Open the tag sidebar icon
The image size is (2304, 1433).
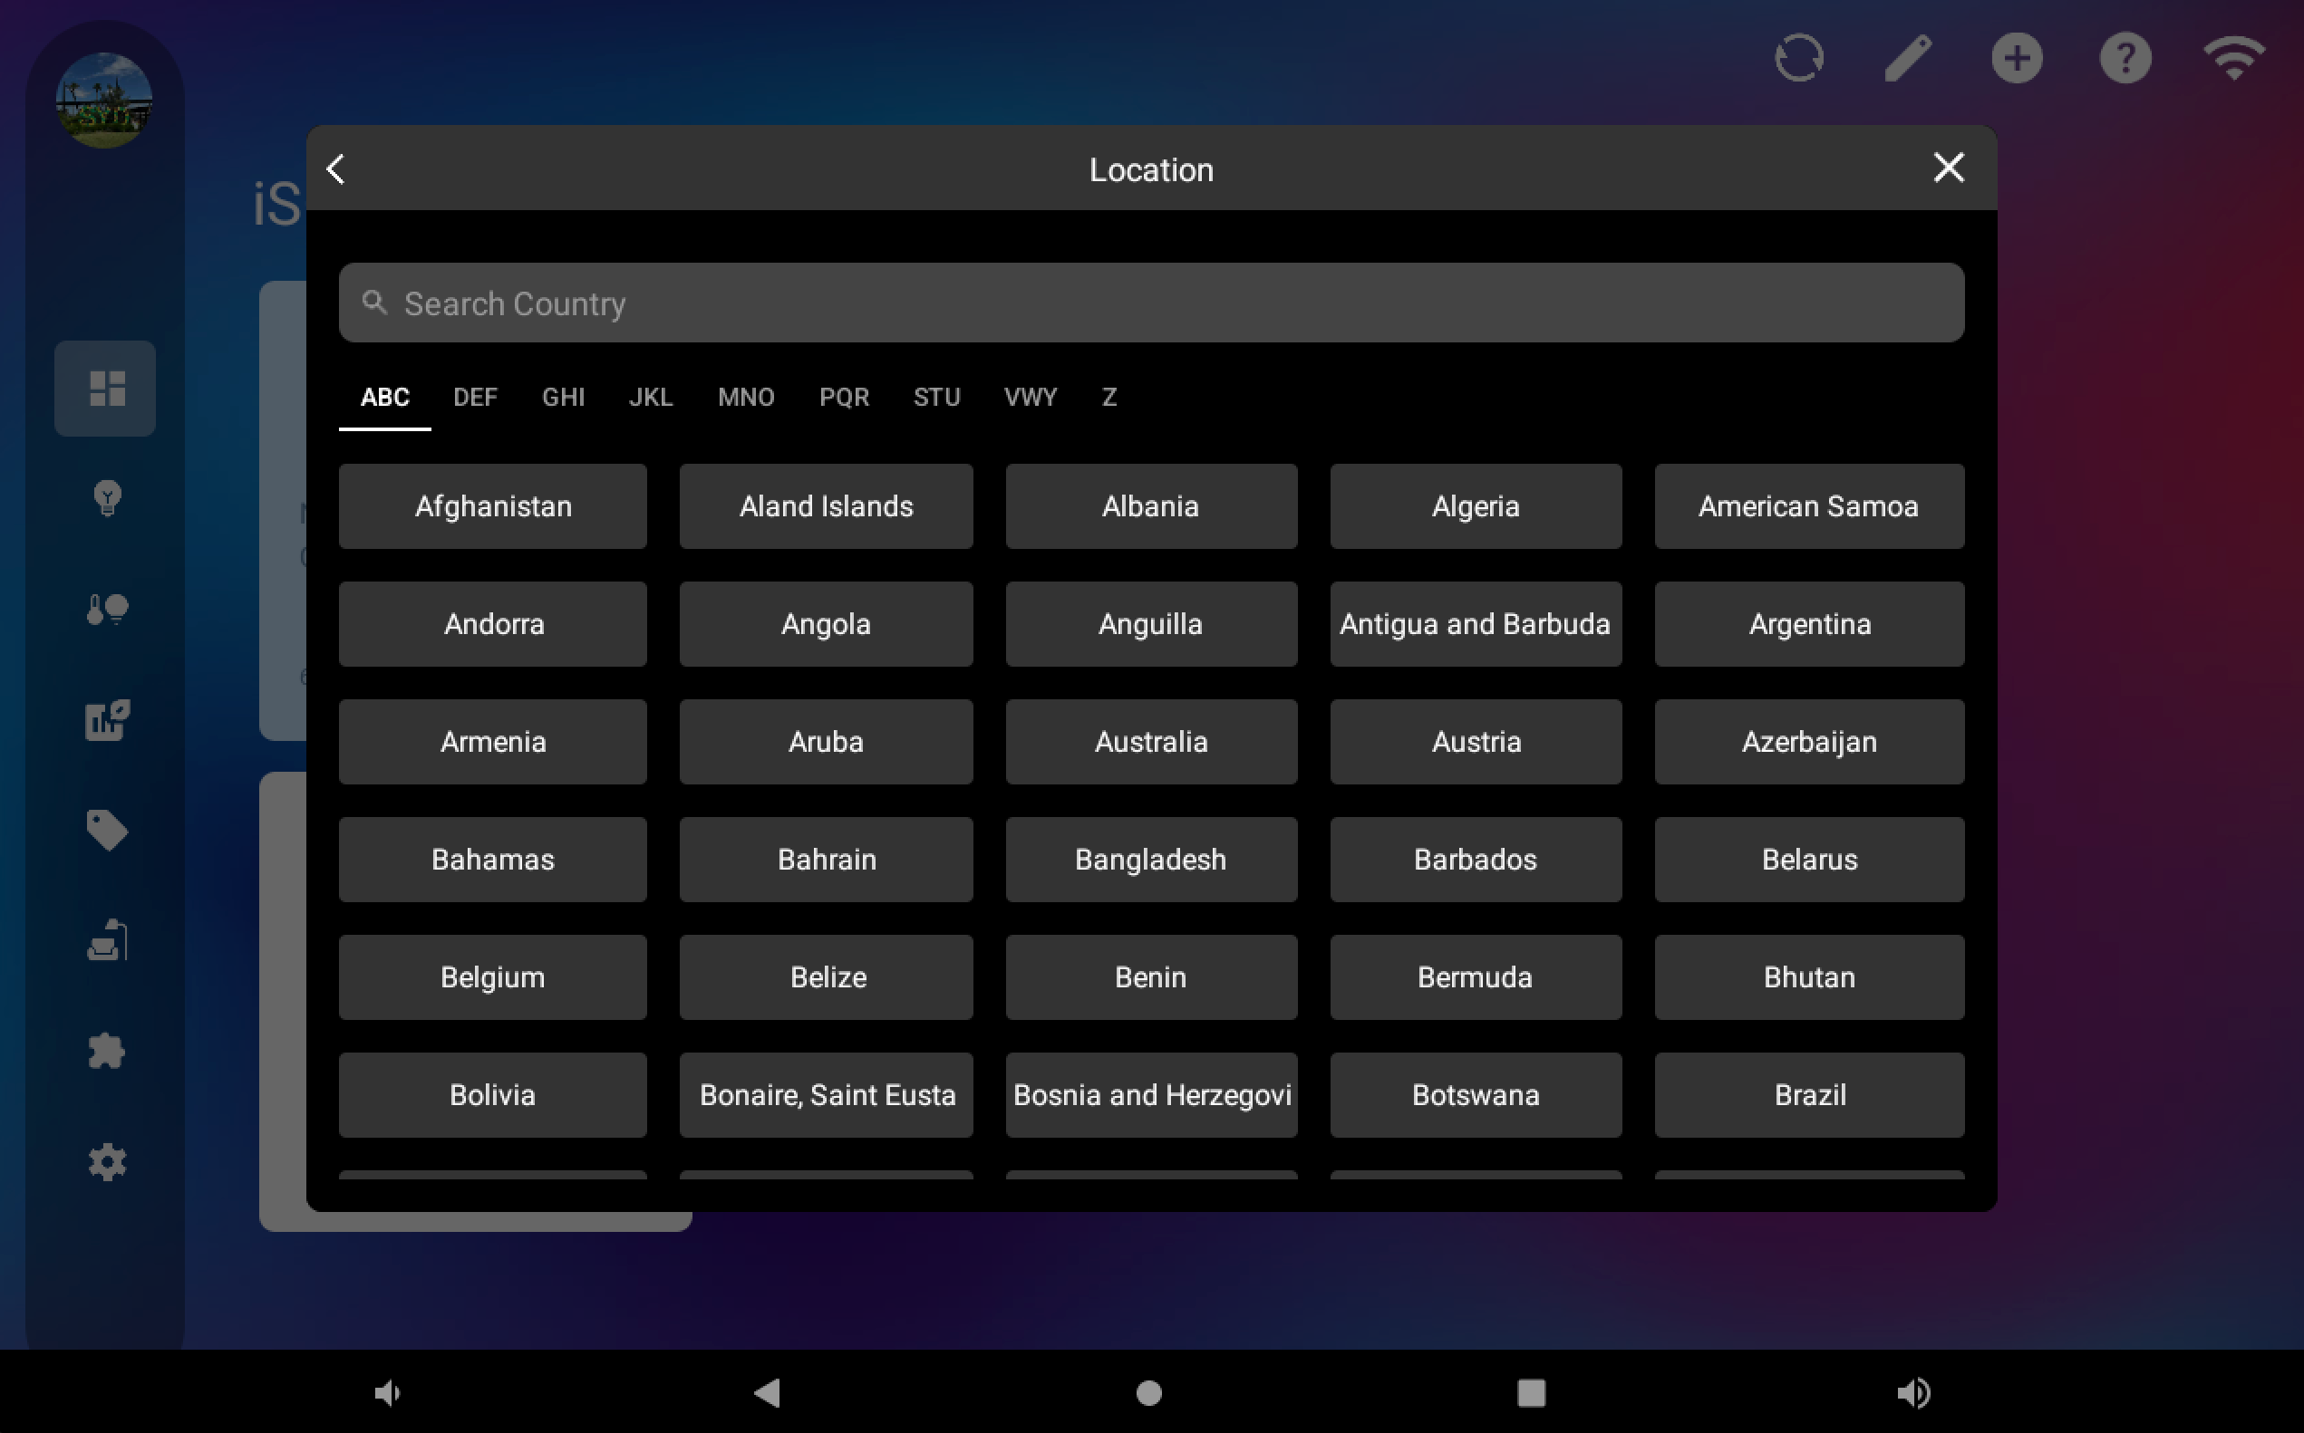[x=106, y=830]
